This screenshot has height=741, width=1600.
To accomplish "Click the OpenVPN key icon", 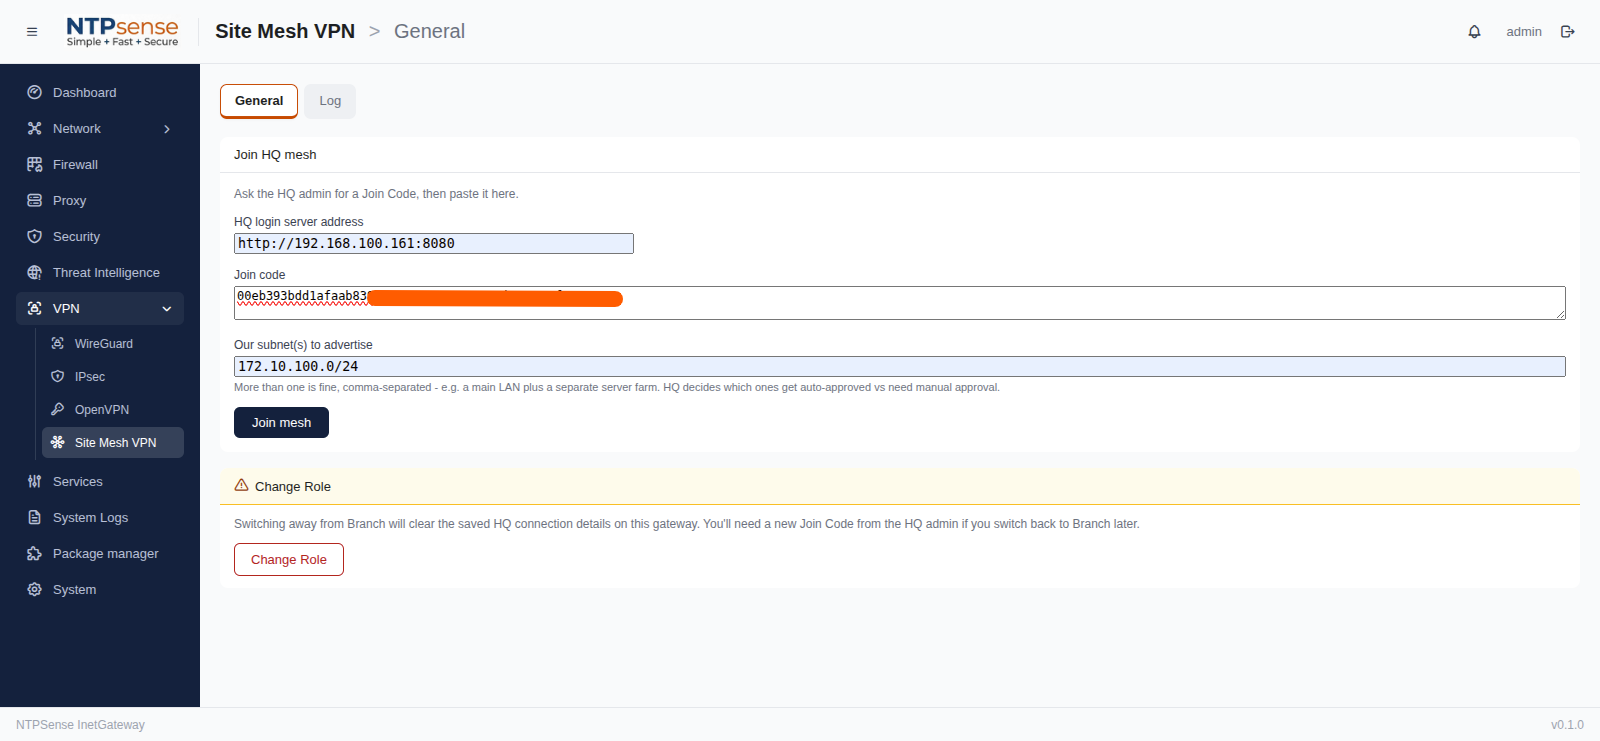I will (58, 409).
